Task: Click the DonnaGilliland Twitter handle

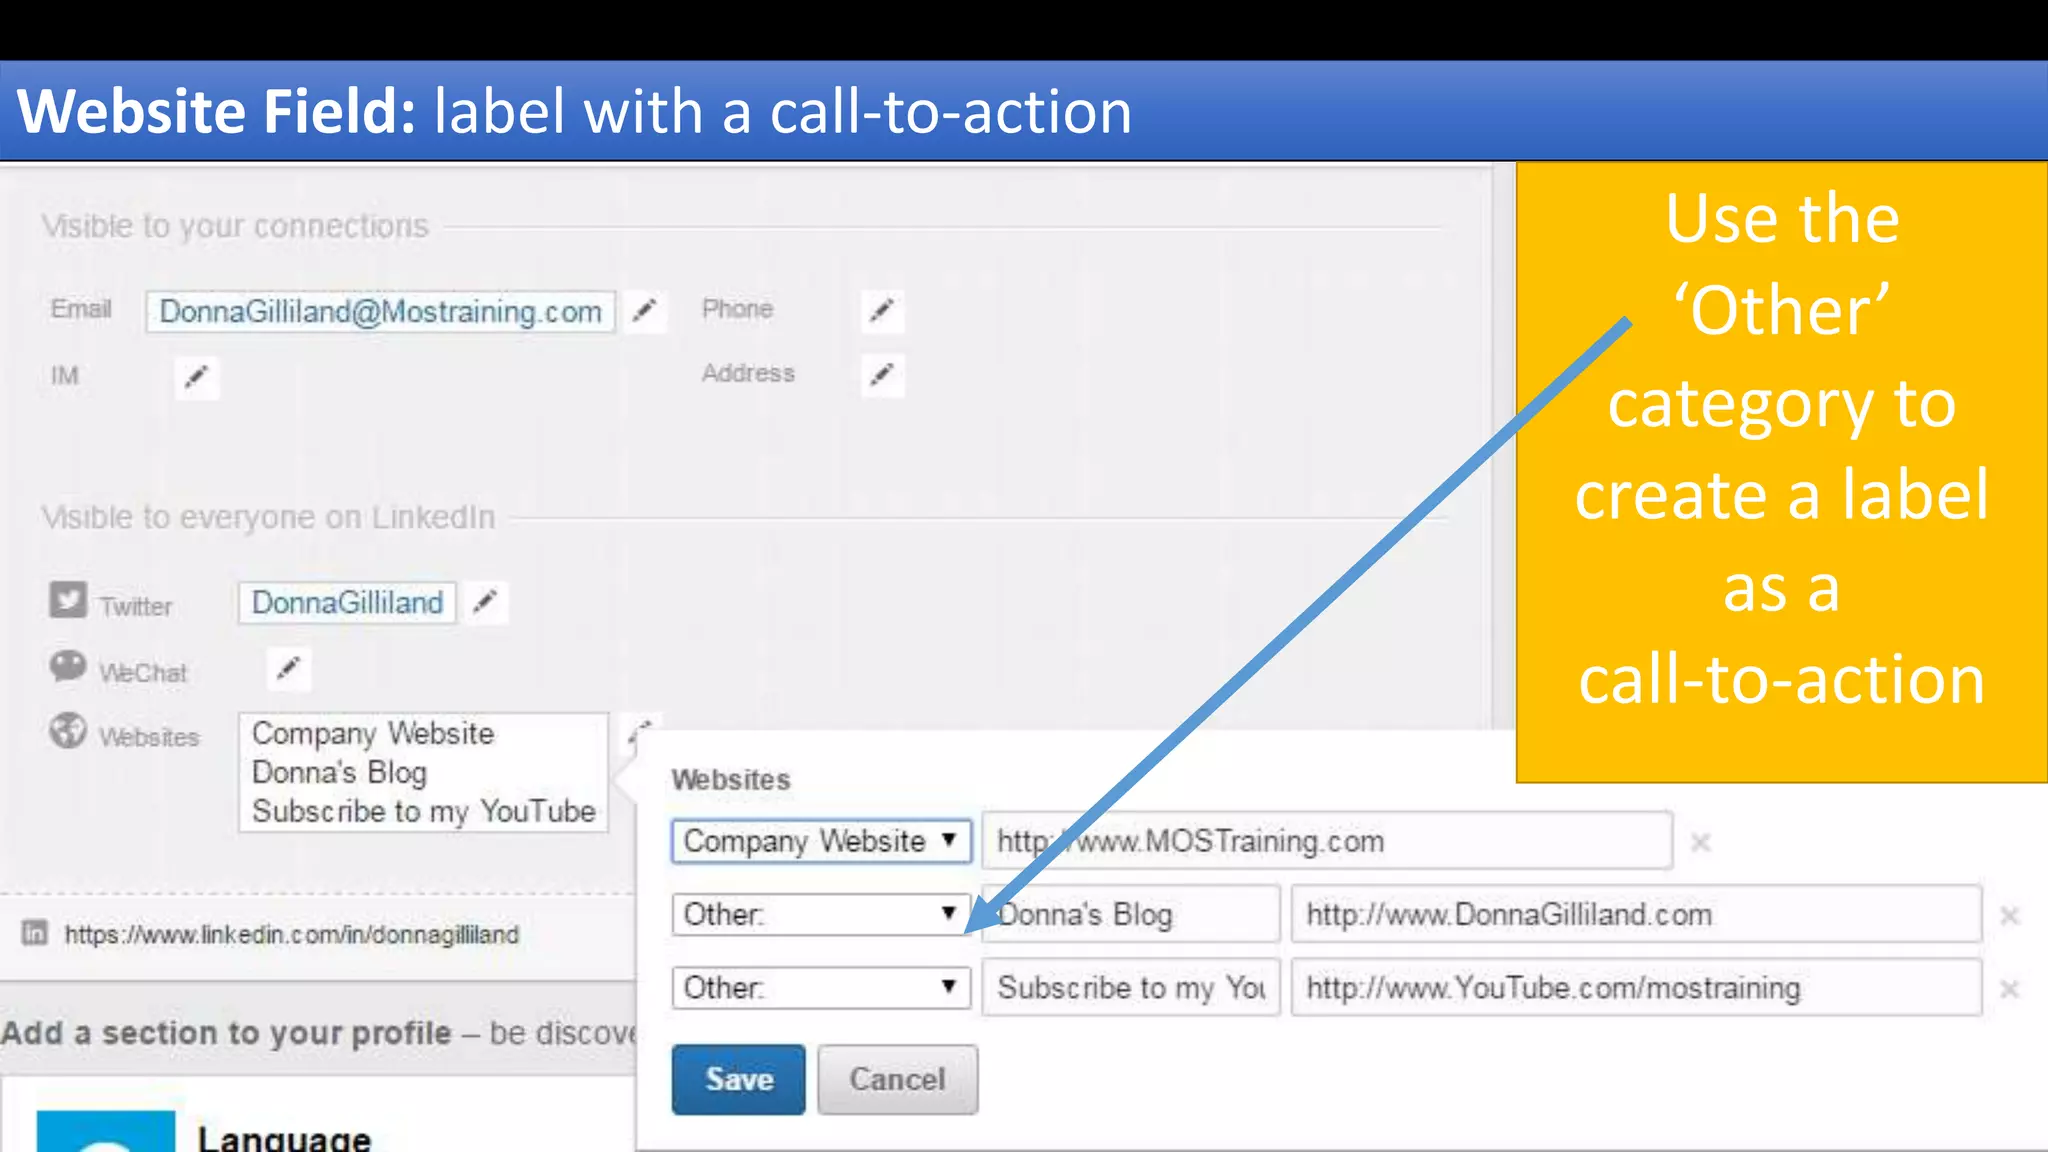Action: click(347, 602)
